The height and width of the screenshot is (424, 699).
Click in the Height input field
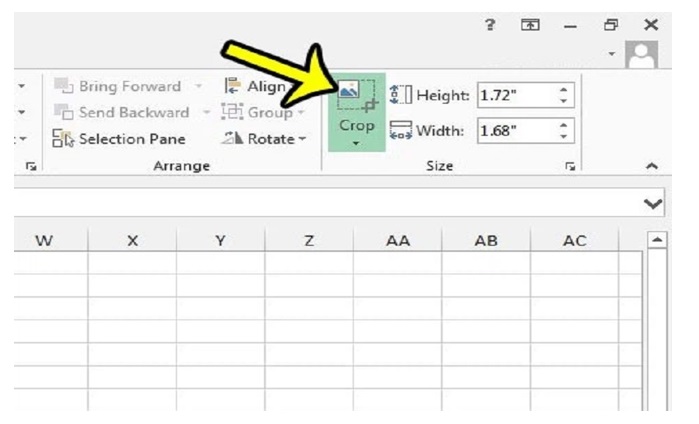pos(514,96)
